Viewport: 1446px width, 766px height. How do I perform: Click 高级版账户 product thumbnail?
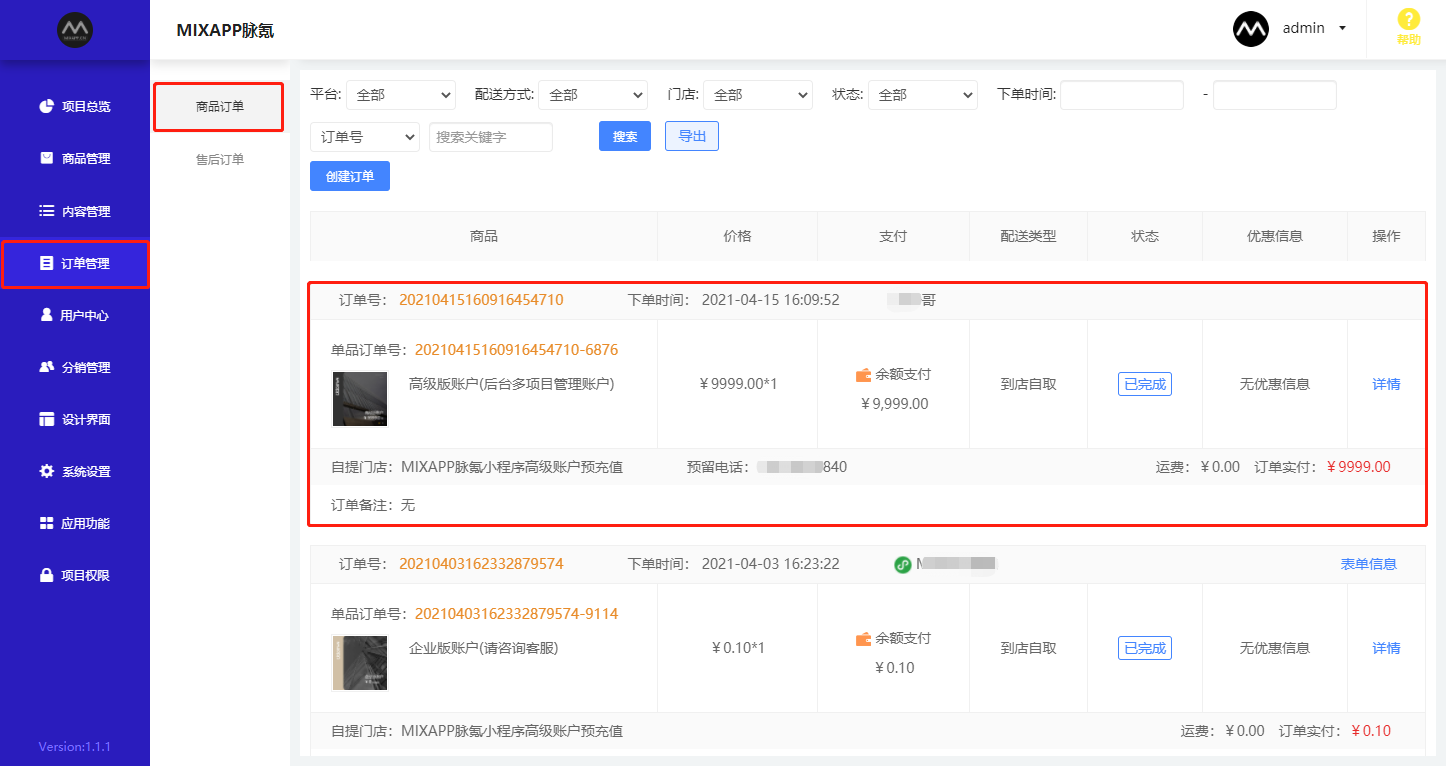coord(359,399)
